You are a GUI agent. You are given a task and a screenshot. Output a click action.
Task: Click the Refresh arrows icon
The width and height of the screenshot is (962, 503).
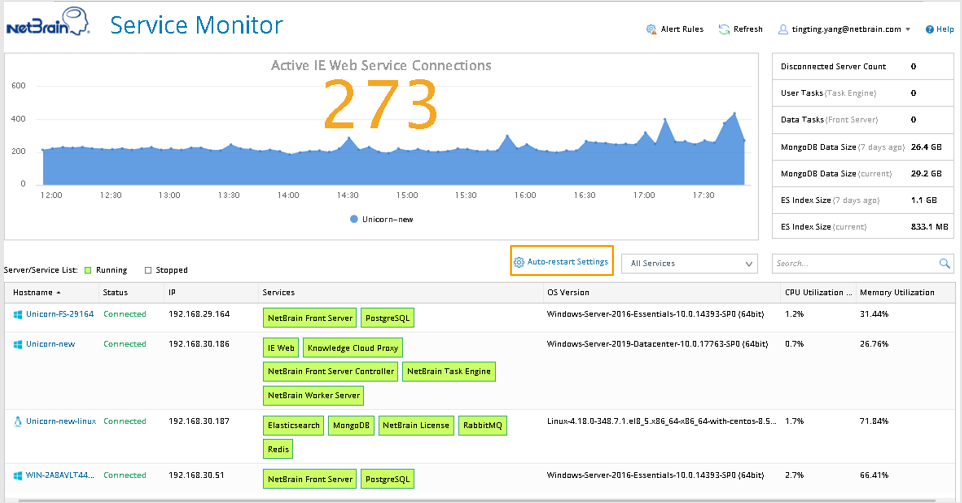pos(724,29)
